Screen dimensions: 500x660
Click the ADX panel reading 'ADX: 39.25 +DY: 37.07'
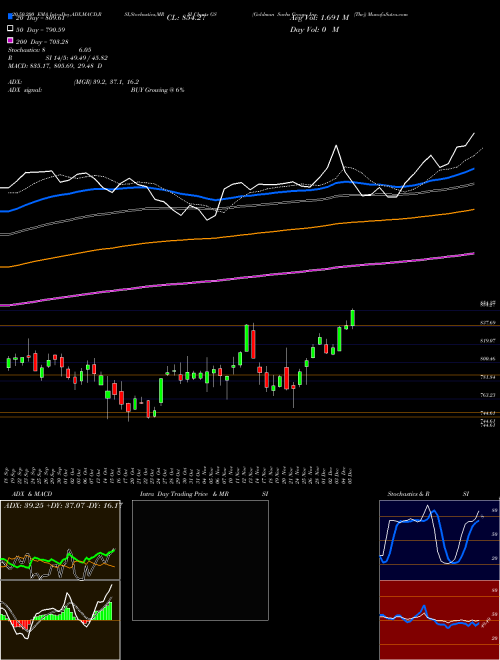point(63,505)
